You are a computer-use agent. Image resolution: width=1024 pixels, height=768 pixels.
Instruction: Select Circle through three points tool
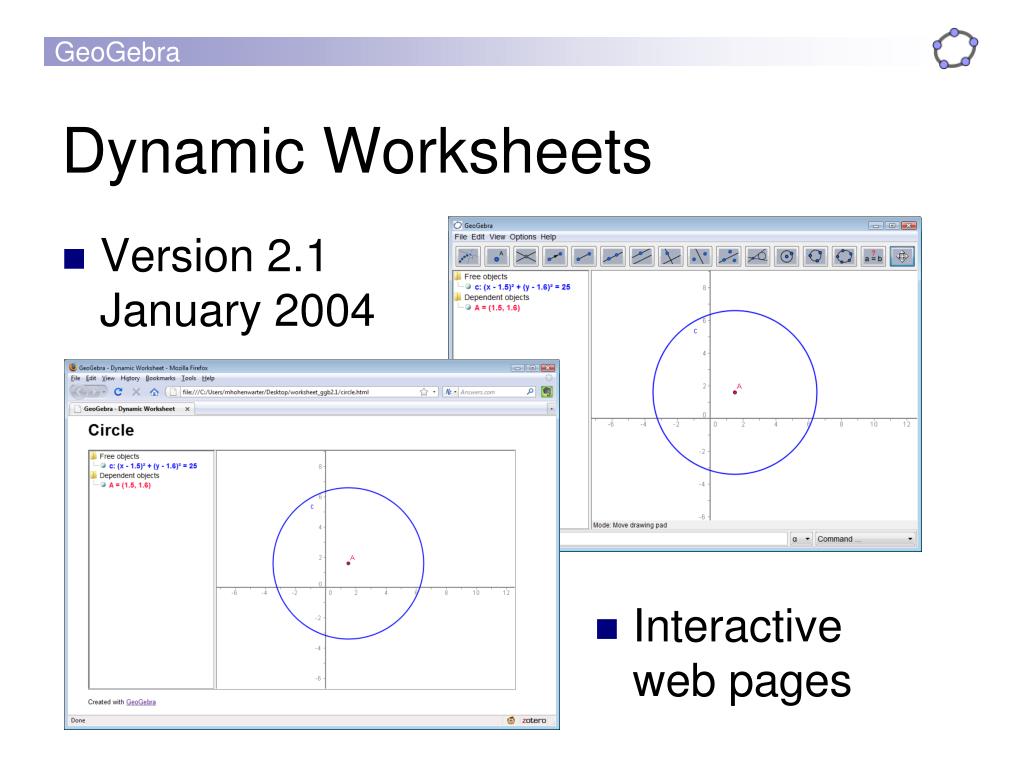[815, 257]
